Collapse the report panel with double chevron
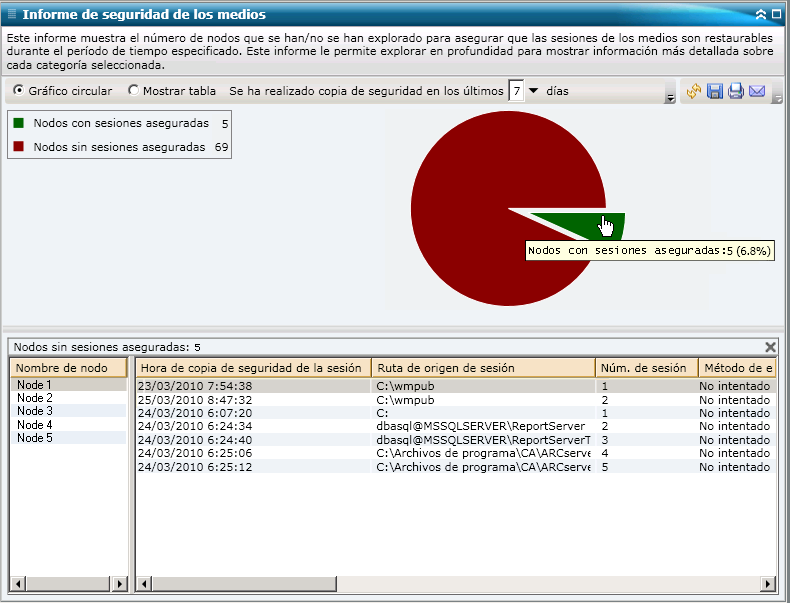Screen dimensions: 790x603 click(761, 14)
